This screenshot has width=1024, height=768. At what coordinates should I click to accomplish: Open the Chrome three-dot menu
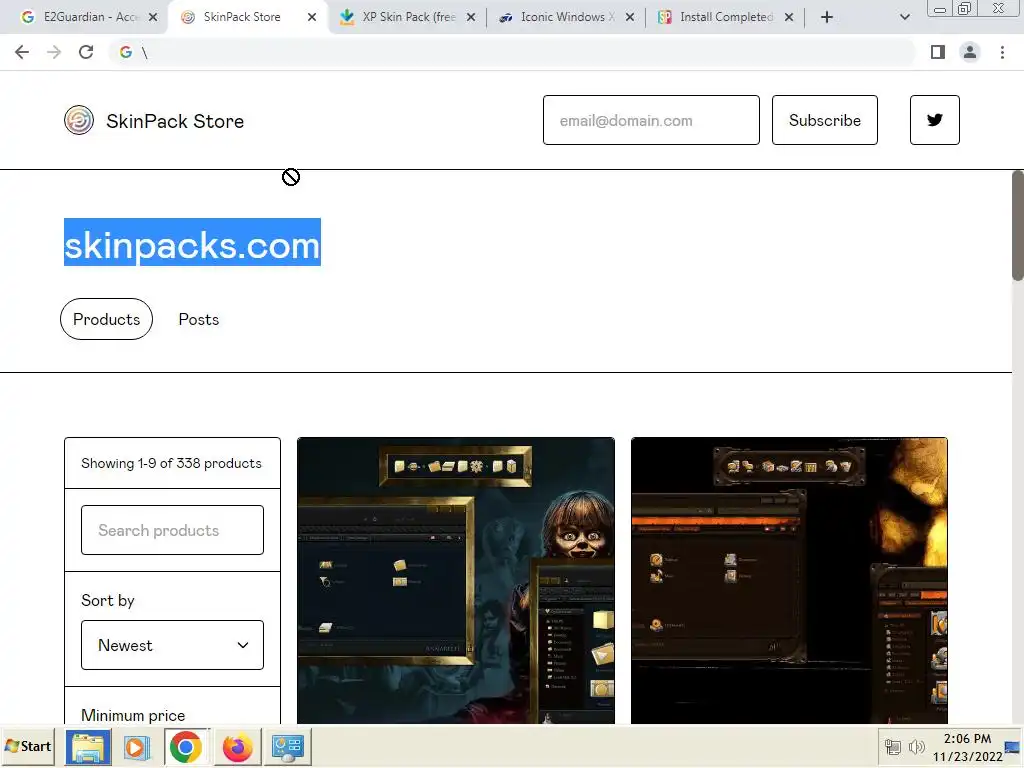click(1002, 52)
